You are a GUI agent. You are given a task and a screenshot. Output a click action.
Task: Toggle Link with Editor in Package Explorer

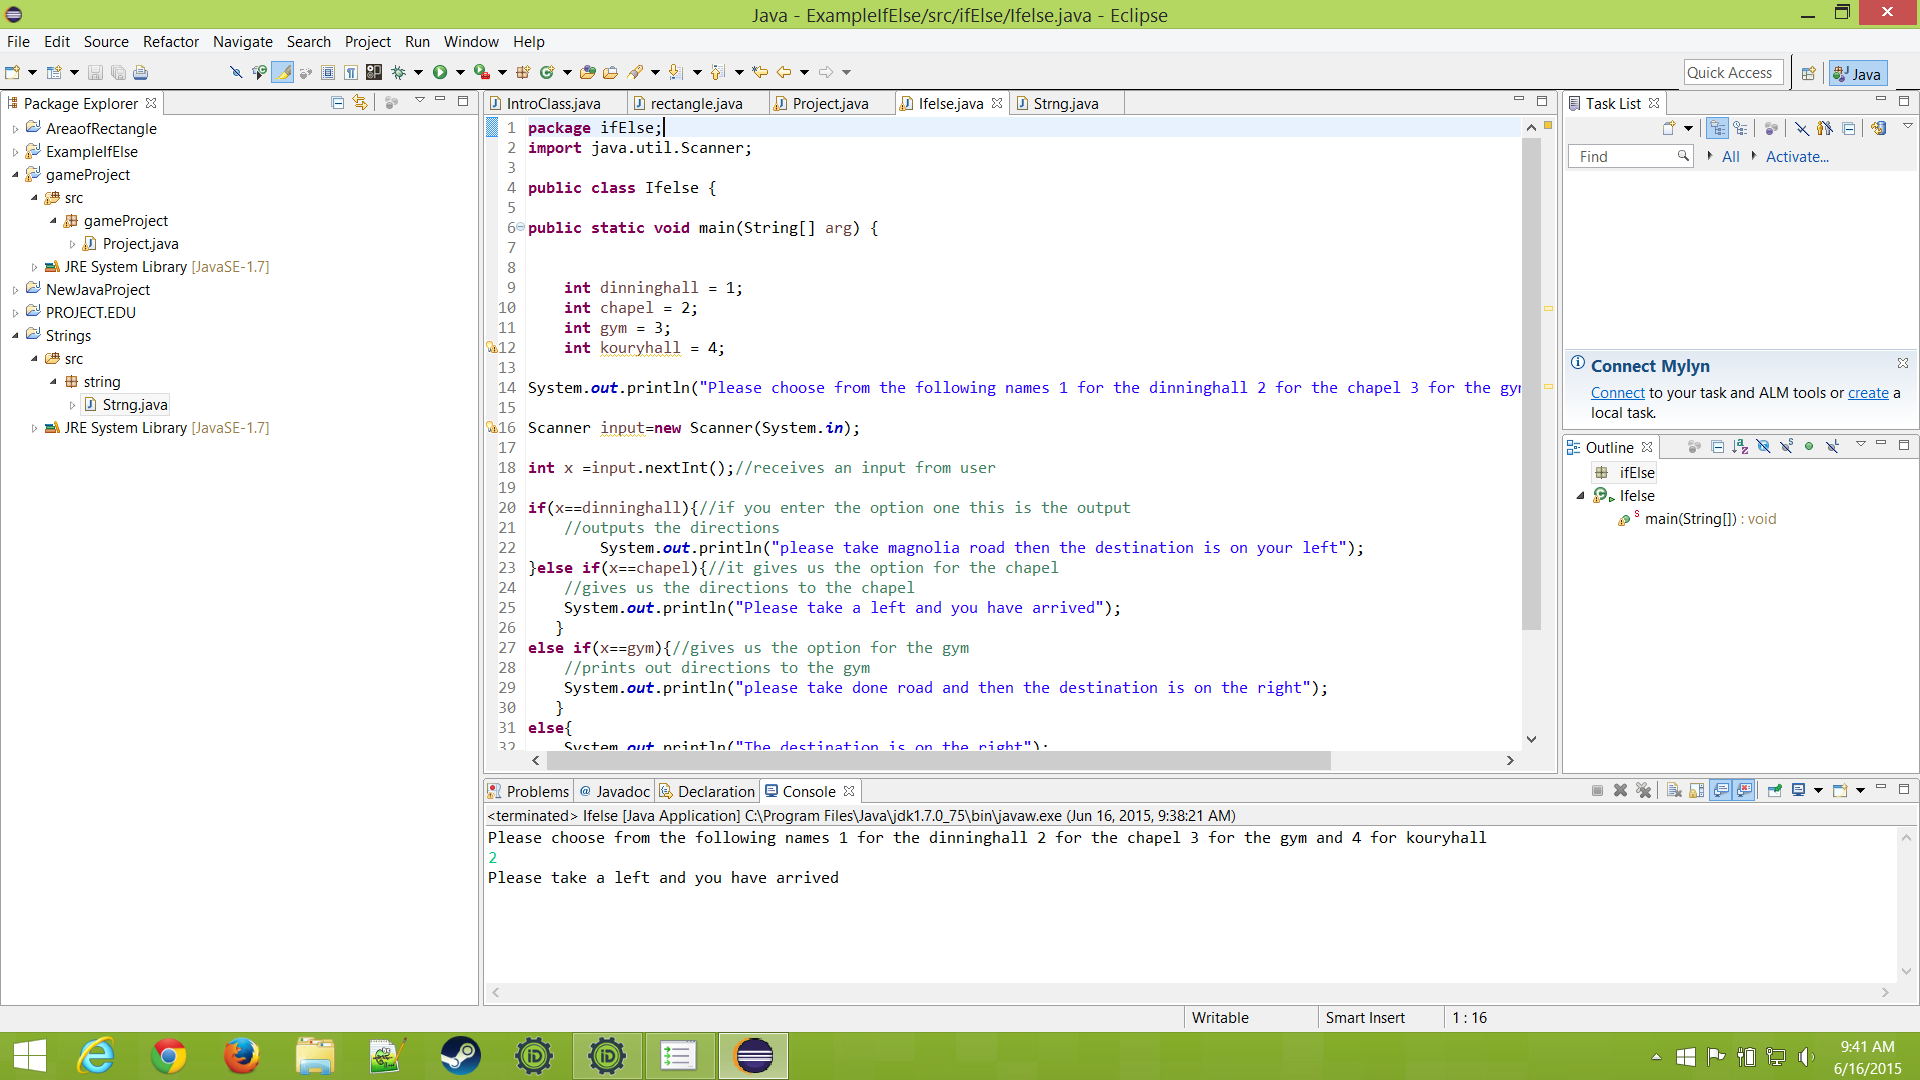360,102
